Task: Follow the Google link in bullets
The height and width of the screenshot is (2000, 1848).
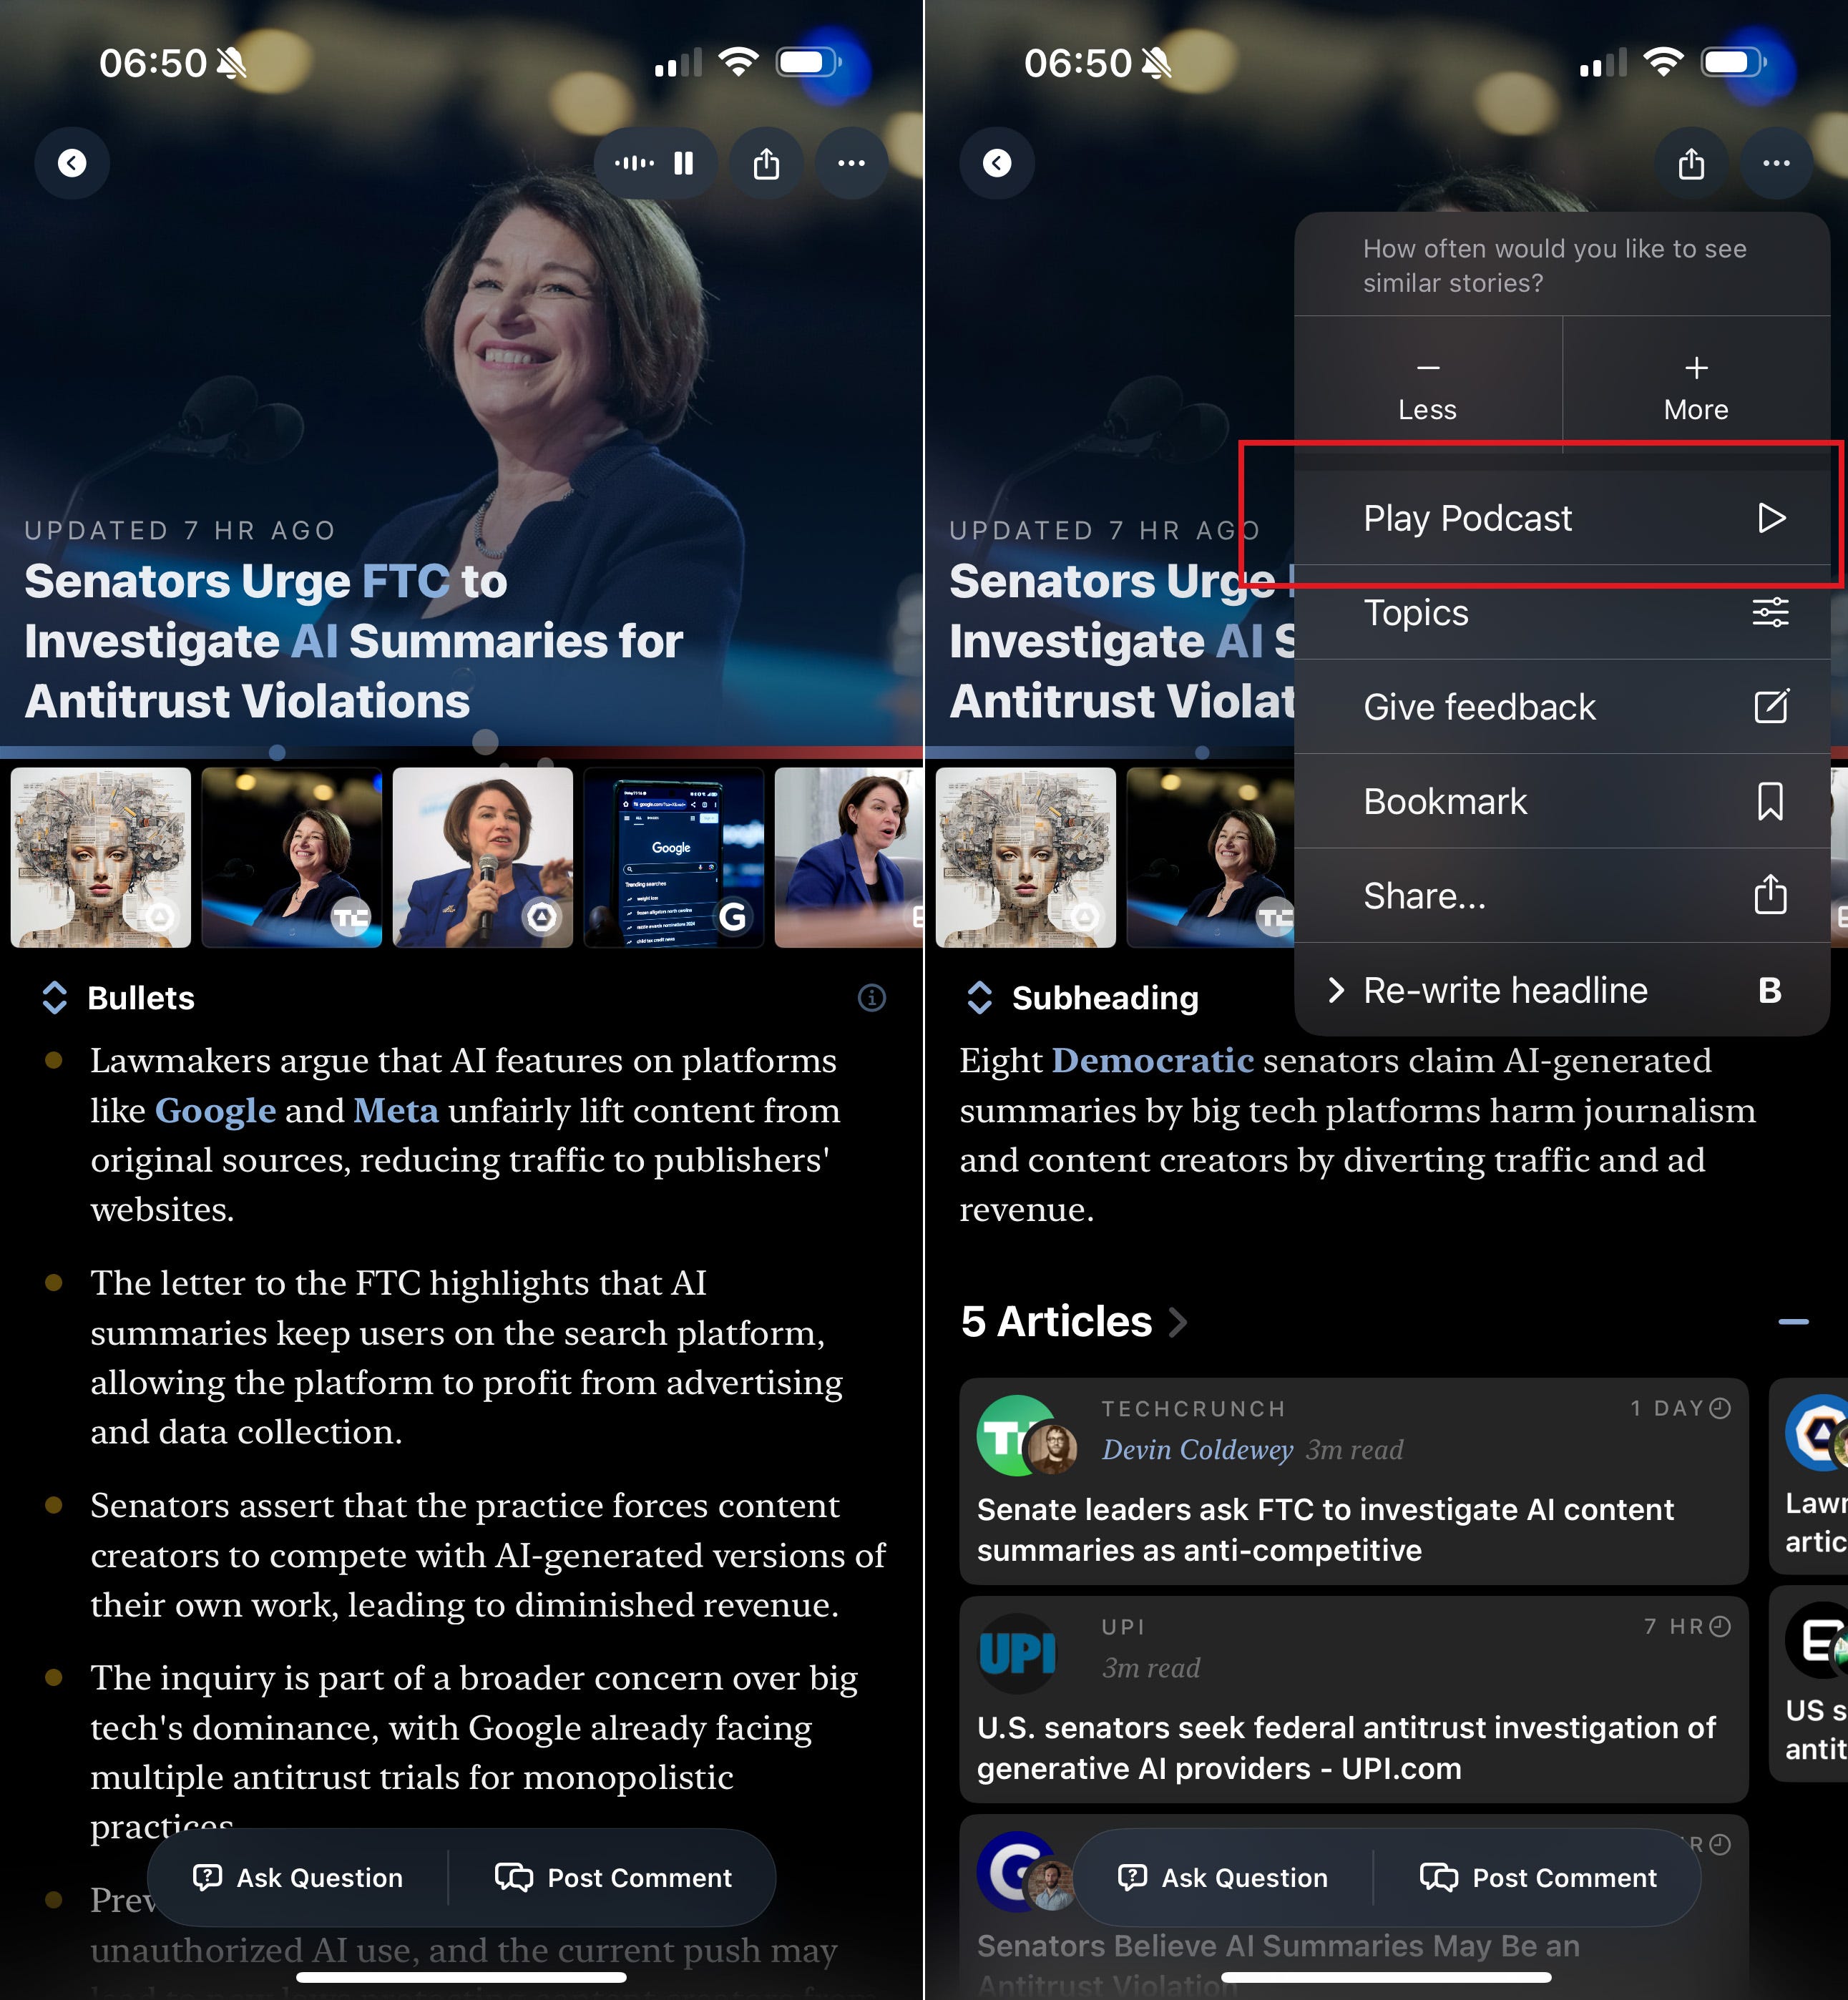Action: pos(215,1110)
